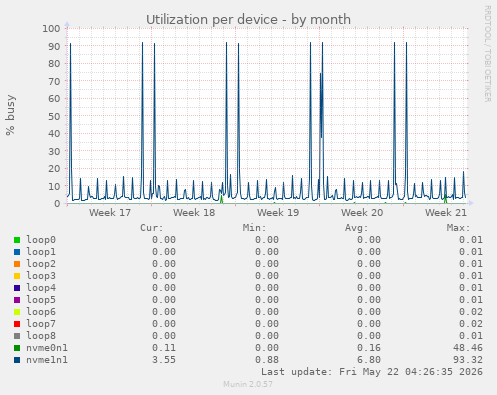Image resolution: width=497 pixels, height=395 pixels.
Task: Click the loop2 orange legend swatch
Action: point(17,264)
